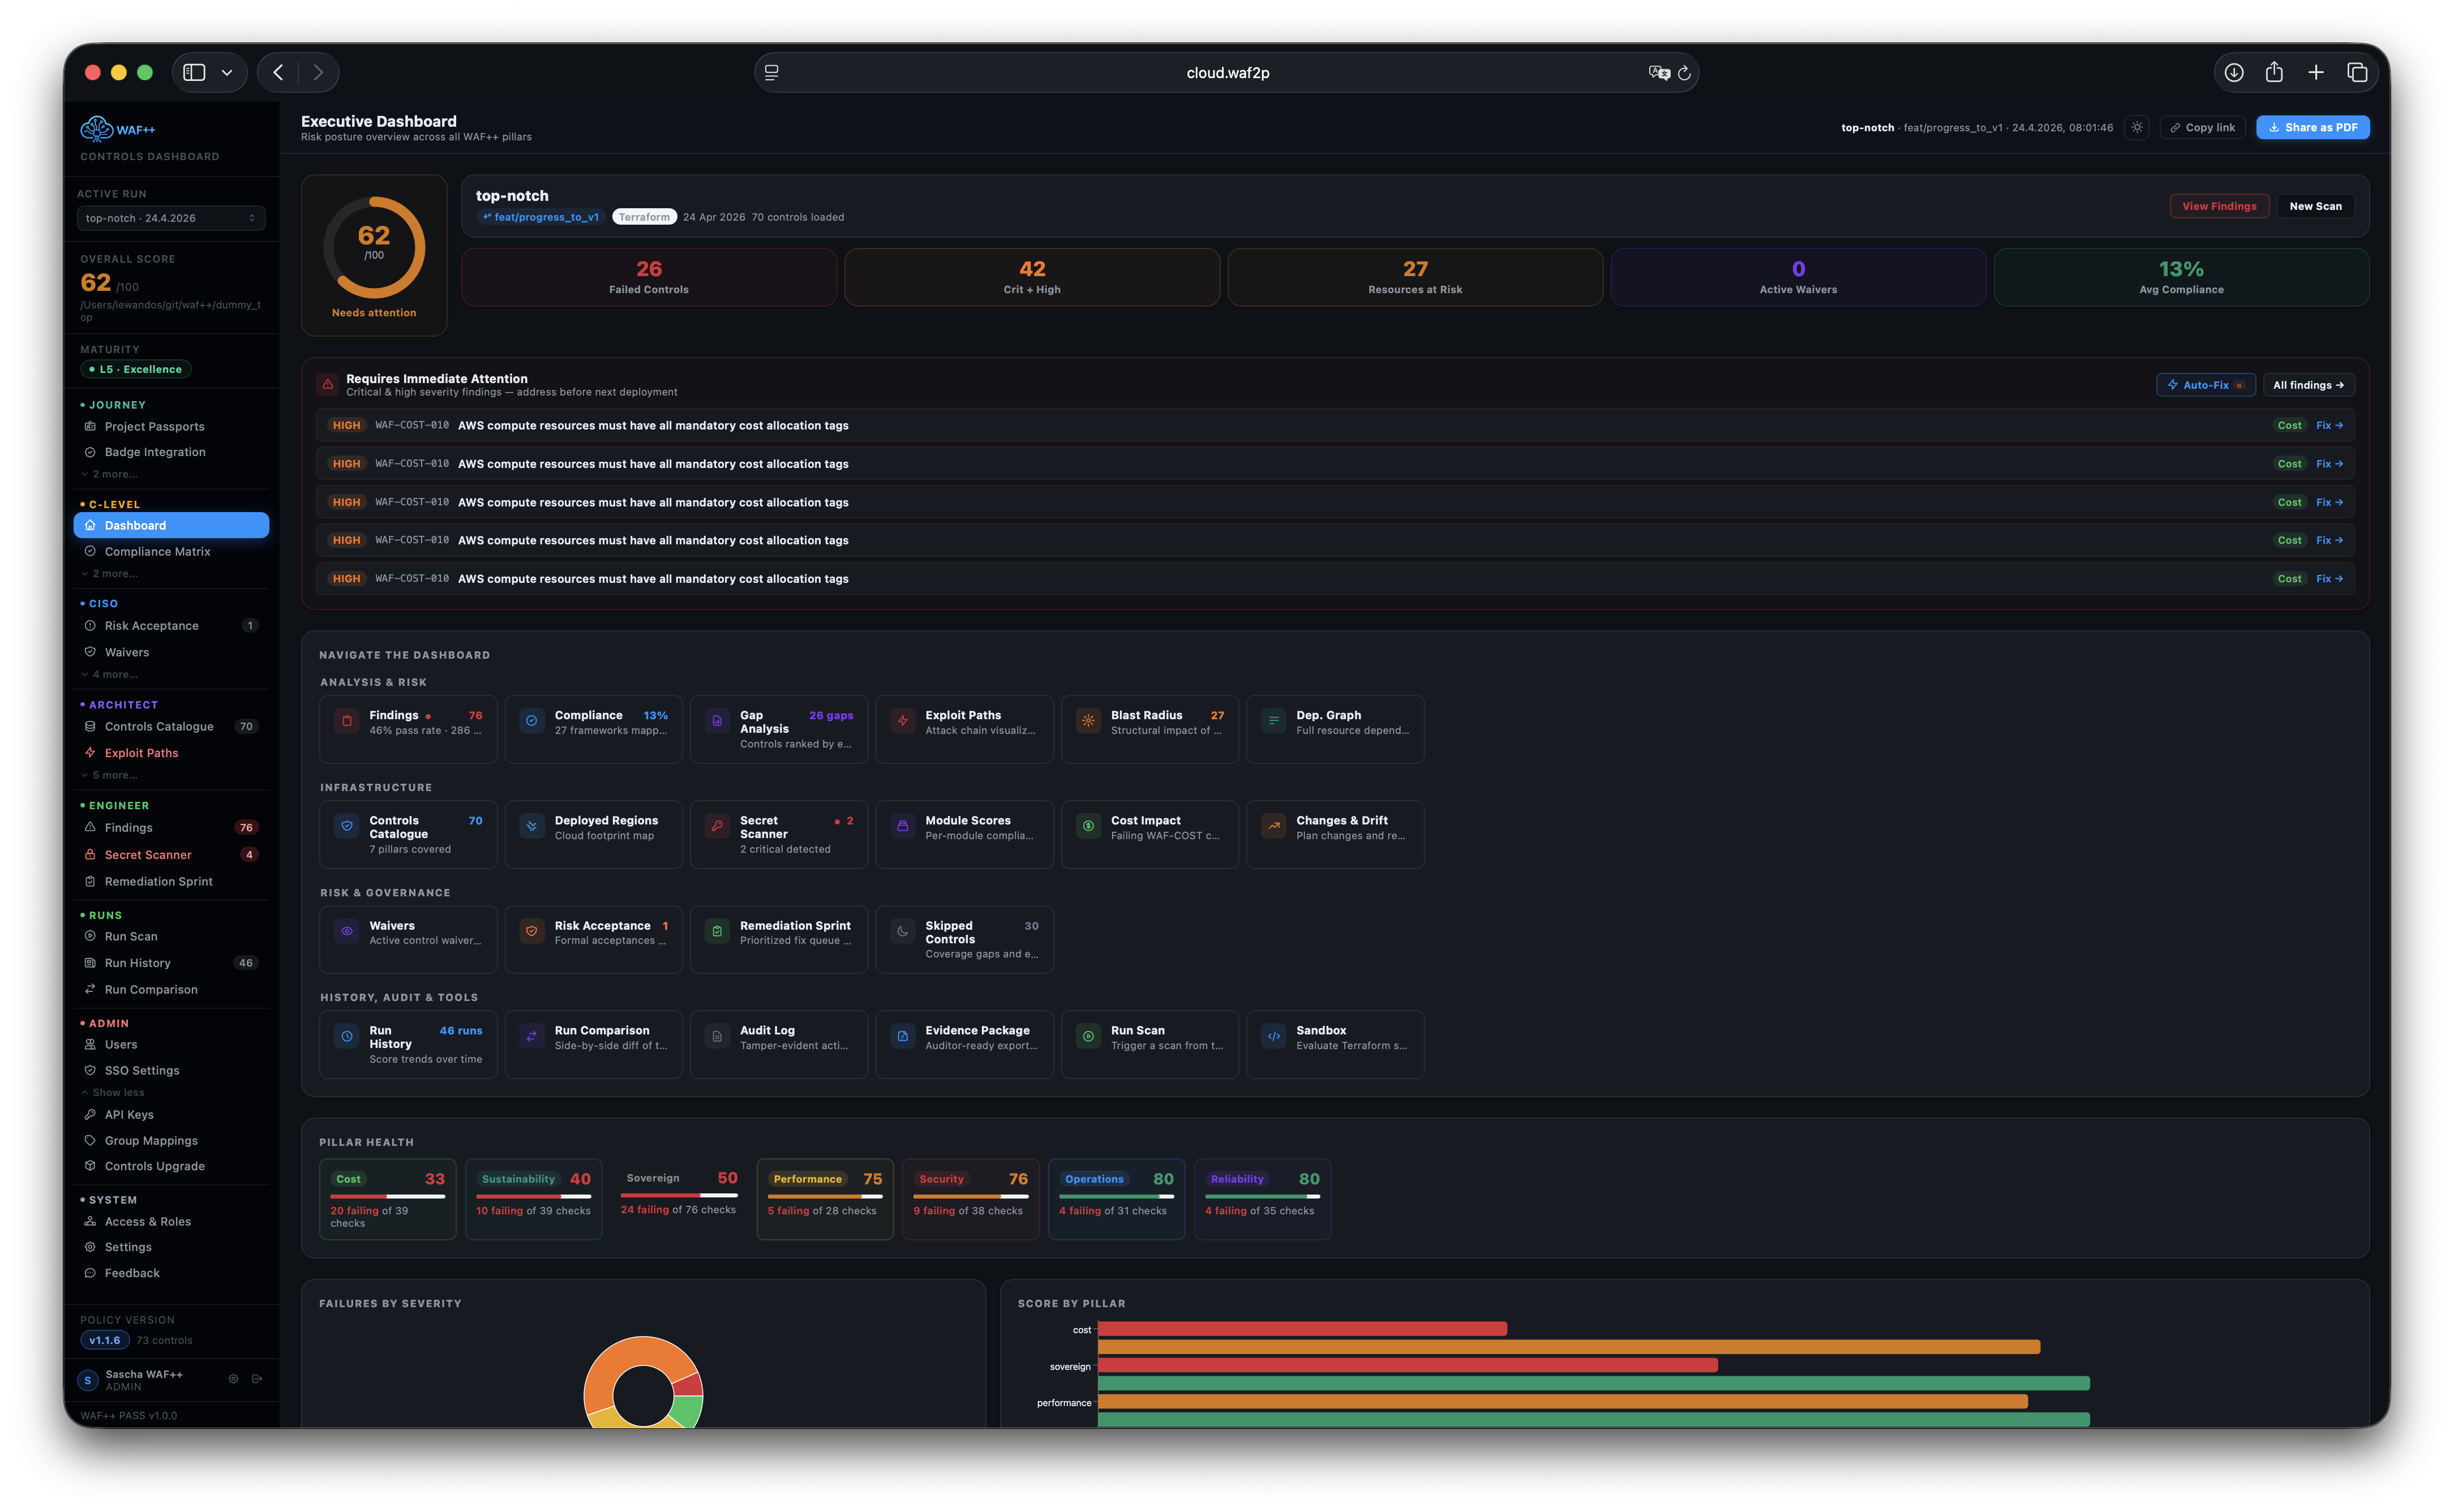
Task: Click Changes & Drift card icon
Action: coord(1274,826)
